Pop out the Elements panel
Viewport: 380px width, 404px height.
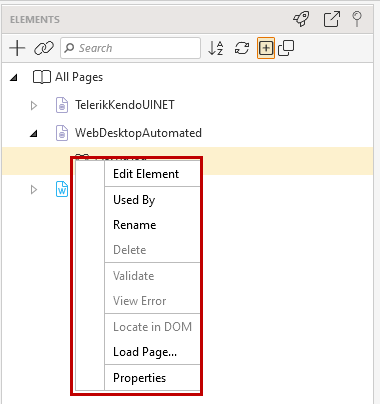[332, 19]
